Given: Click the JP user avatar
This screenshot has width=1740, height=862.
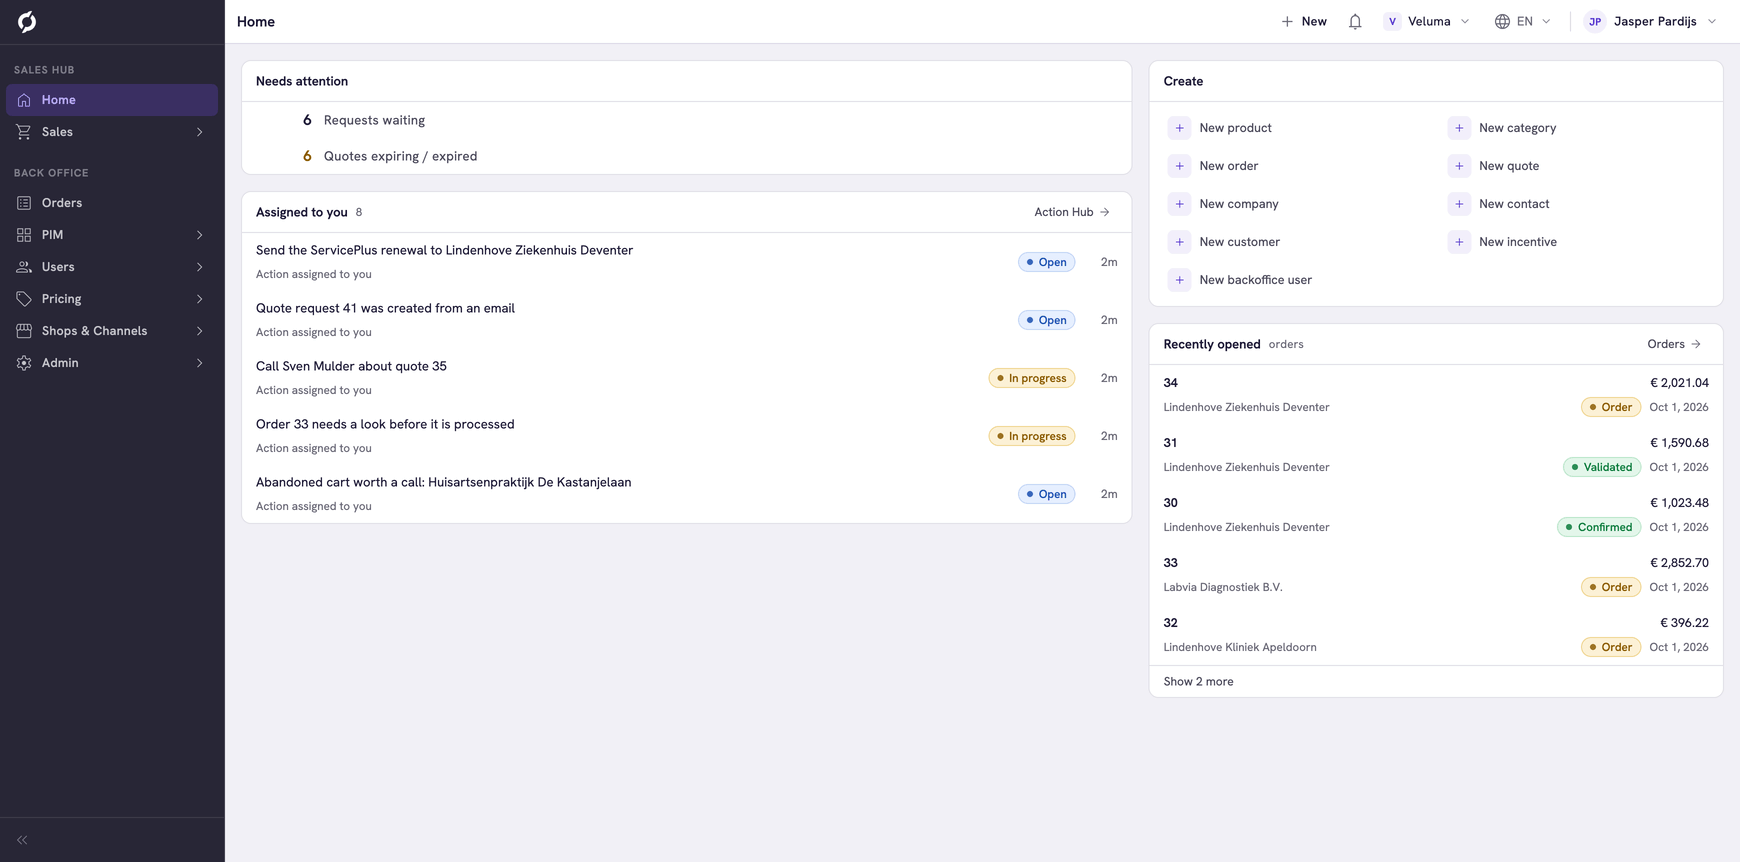Looking at the screenshot, I should coord(1595,21).
